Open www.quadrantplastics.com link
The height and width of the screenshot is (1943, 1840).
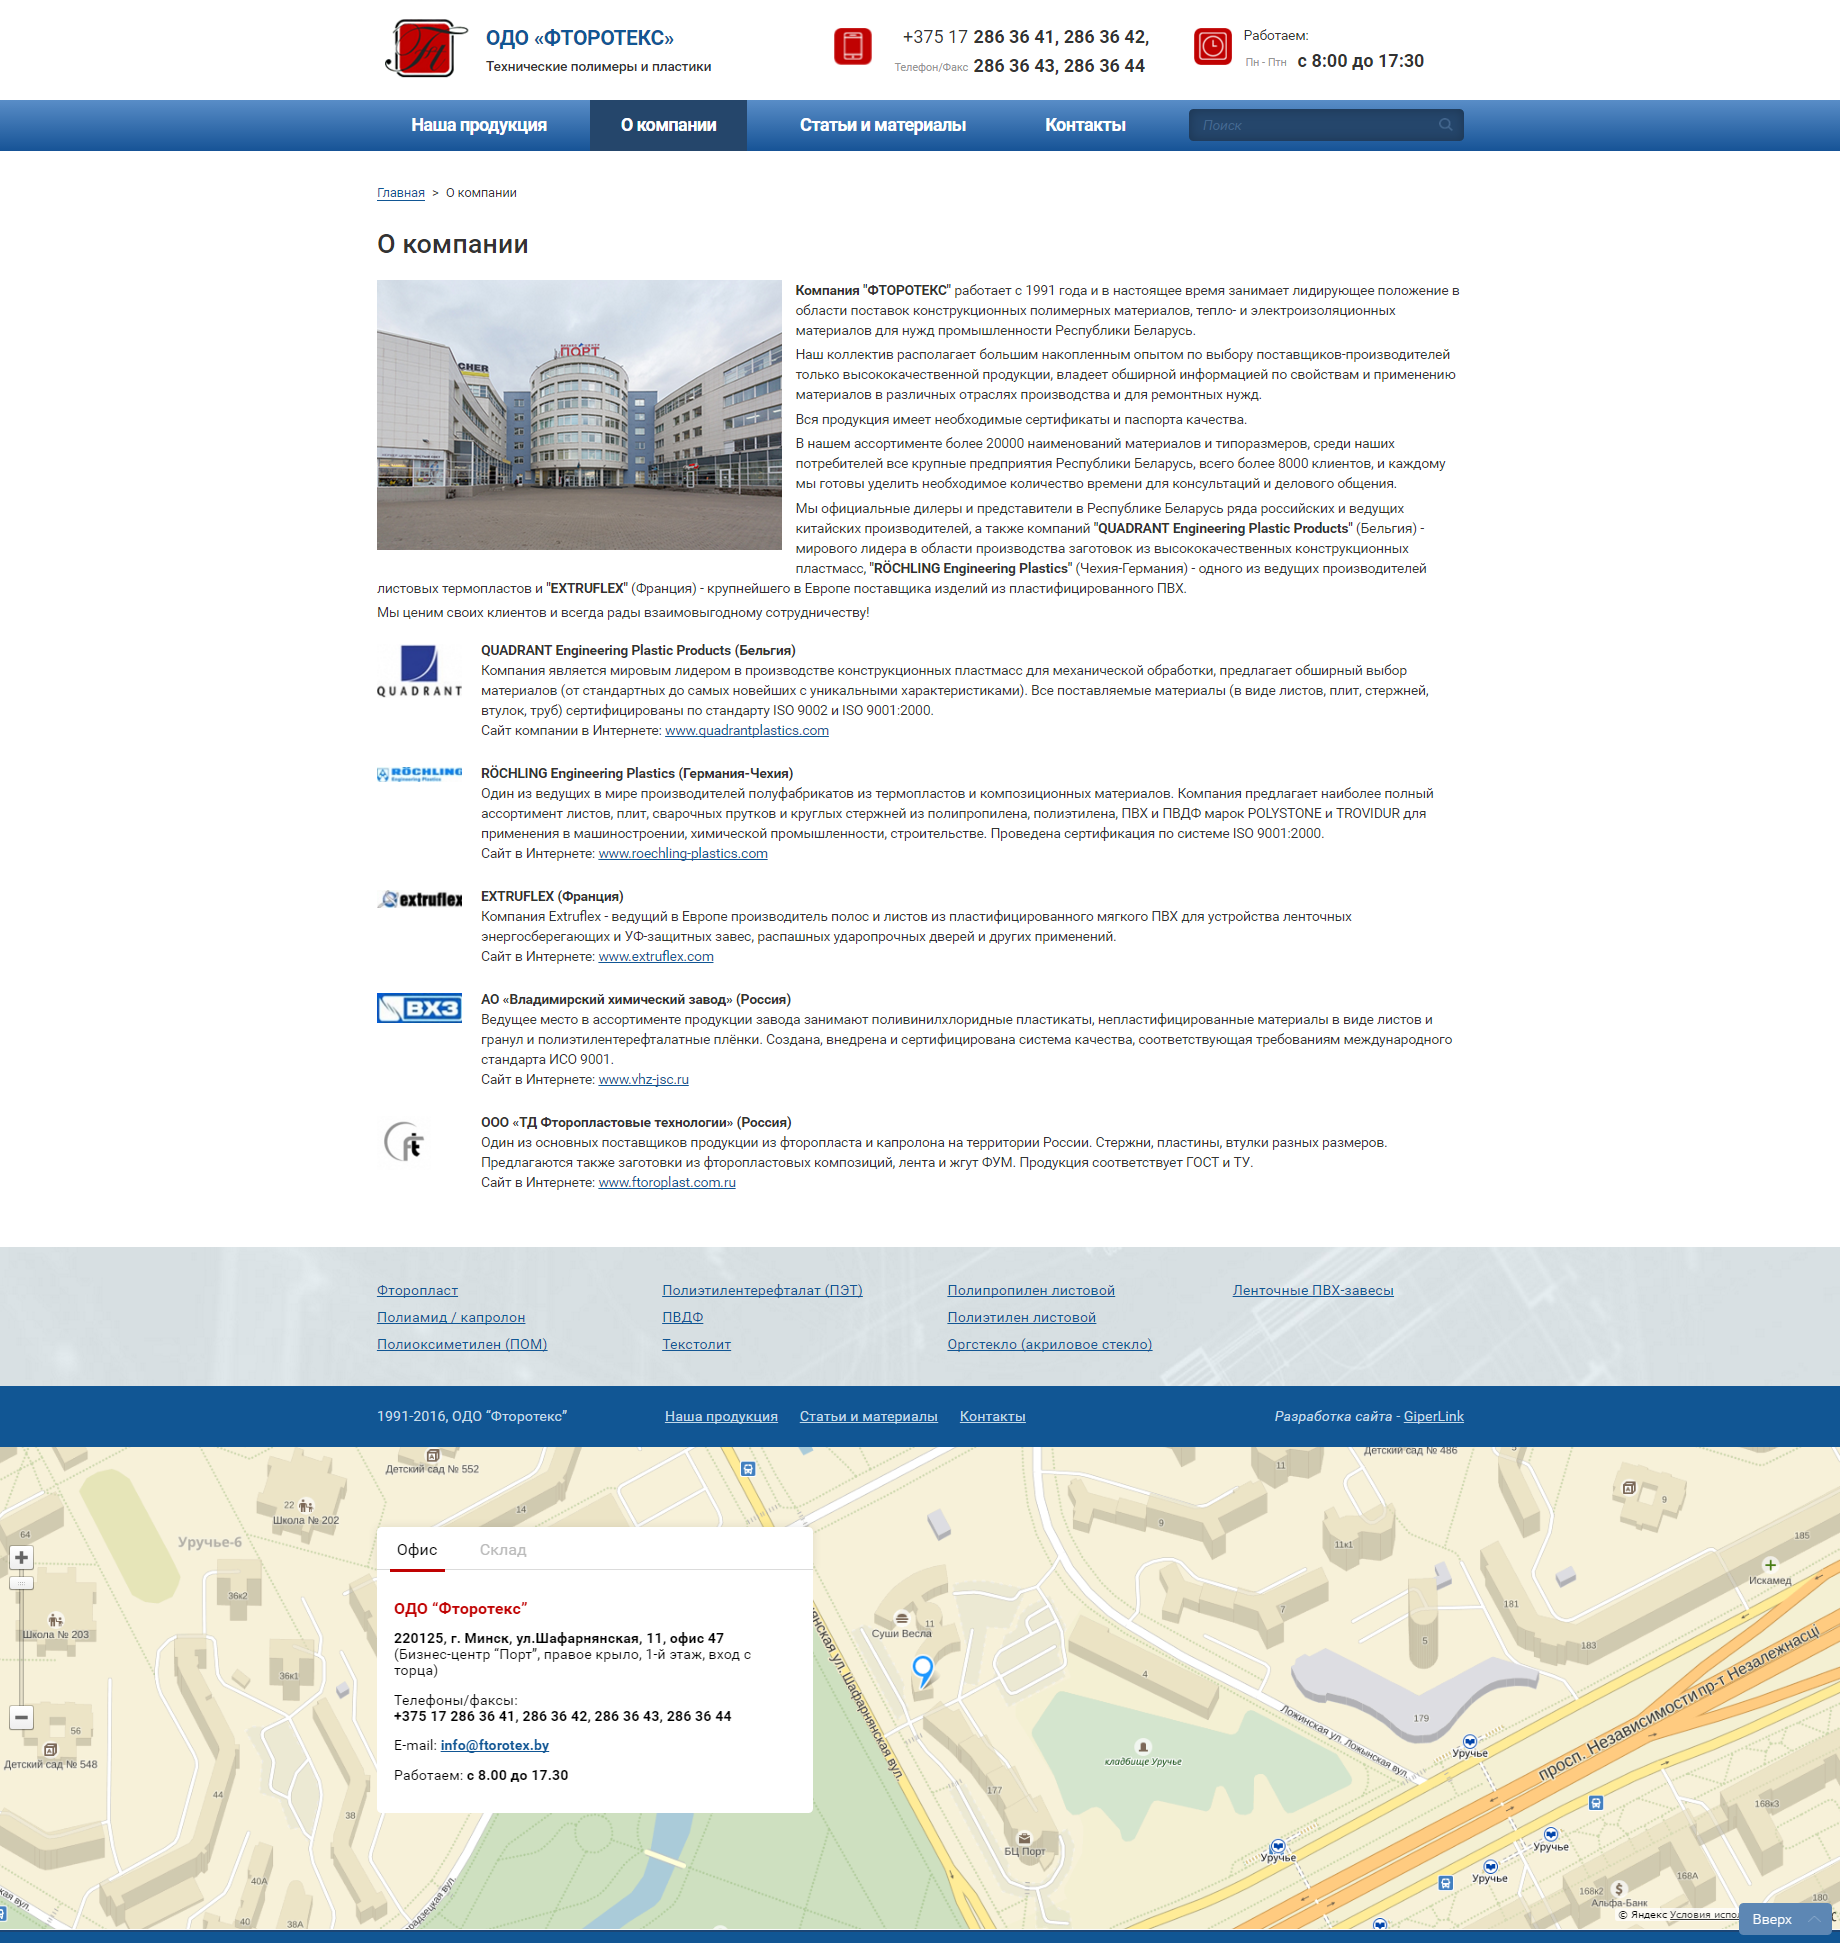pyautogui.click(x=747, y=730)
